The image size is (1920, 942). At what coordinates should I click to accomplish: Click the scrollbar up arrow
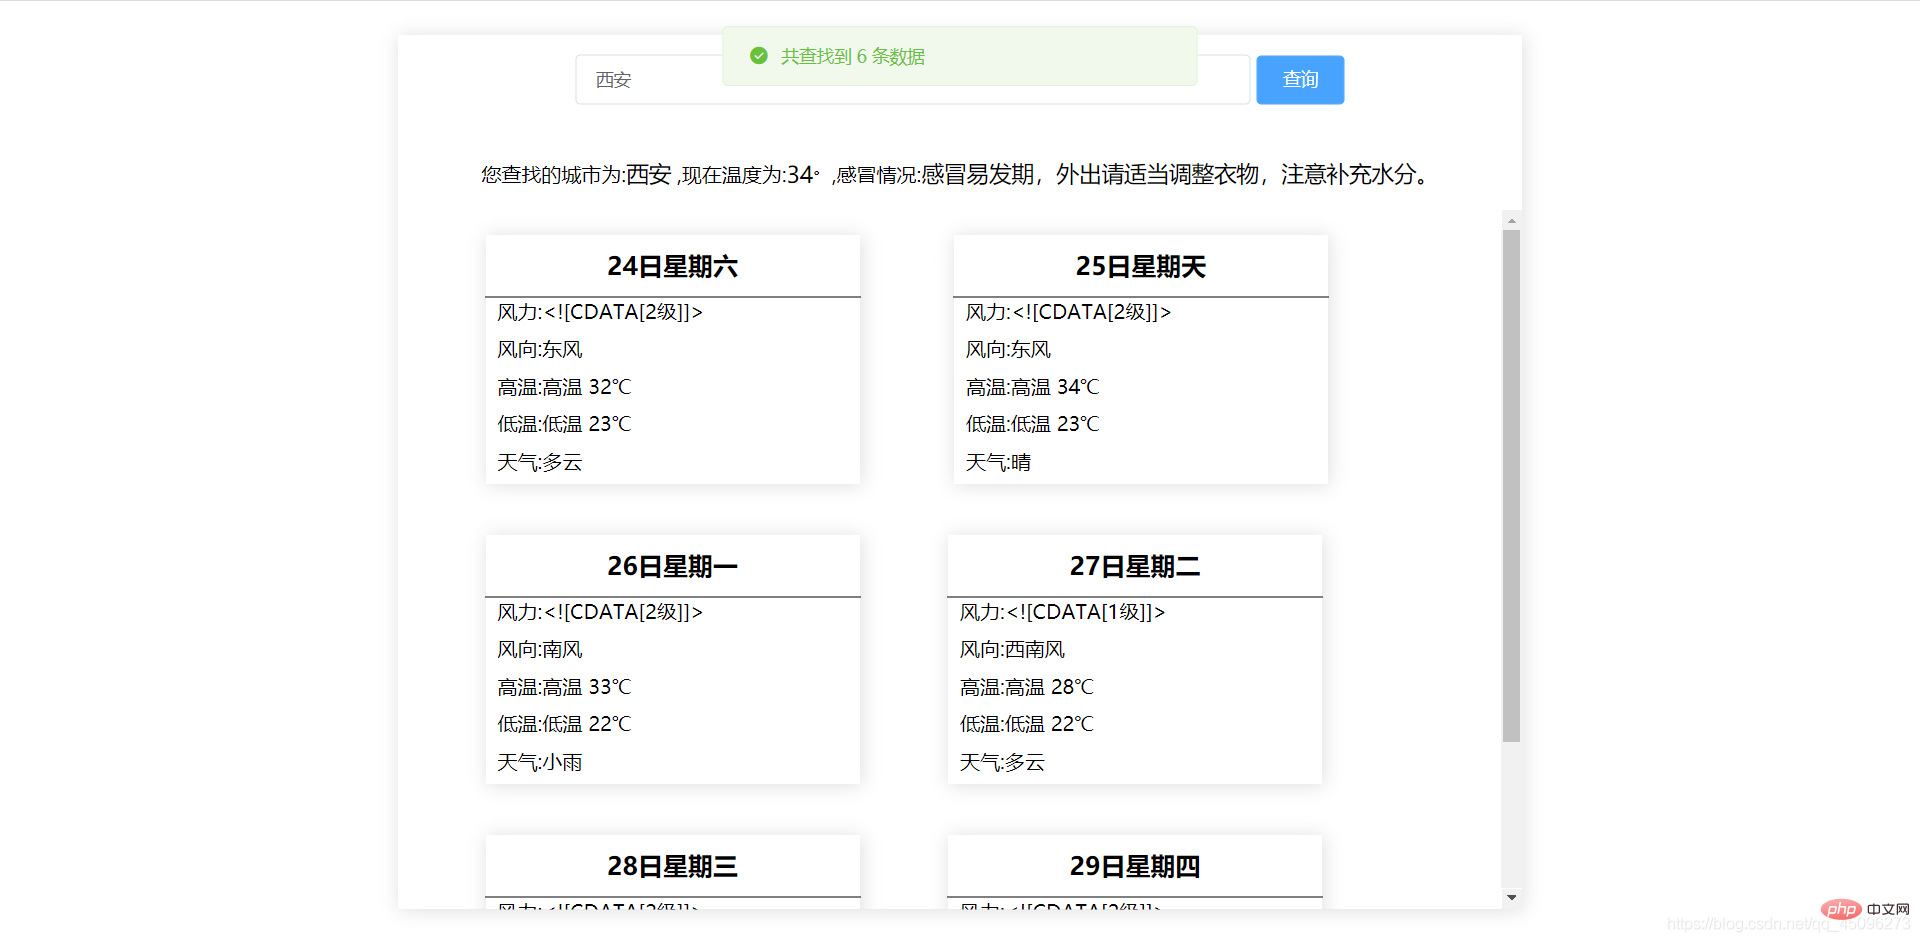point(1512,220)
